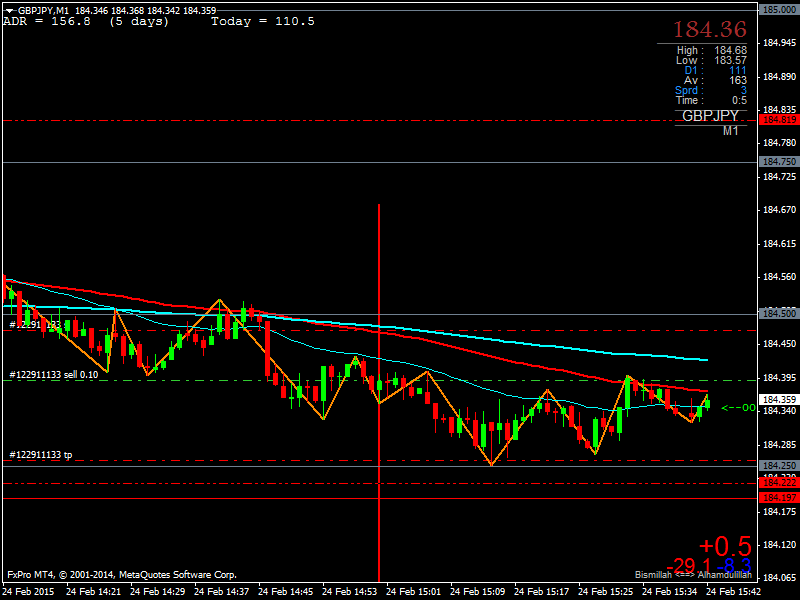Click the red vertical line marker on chart
Screen dimensions: 800x600
(379, 393)
